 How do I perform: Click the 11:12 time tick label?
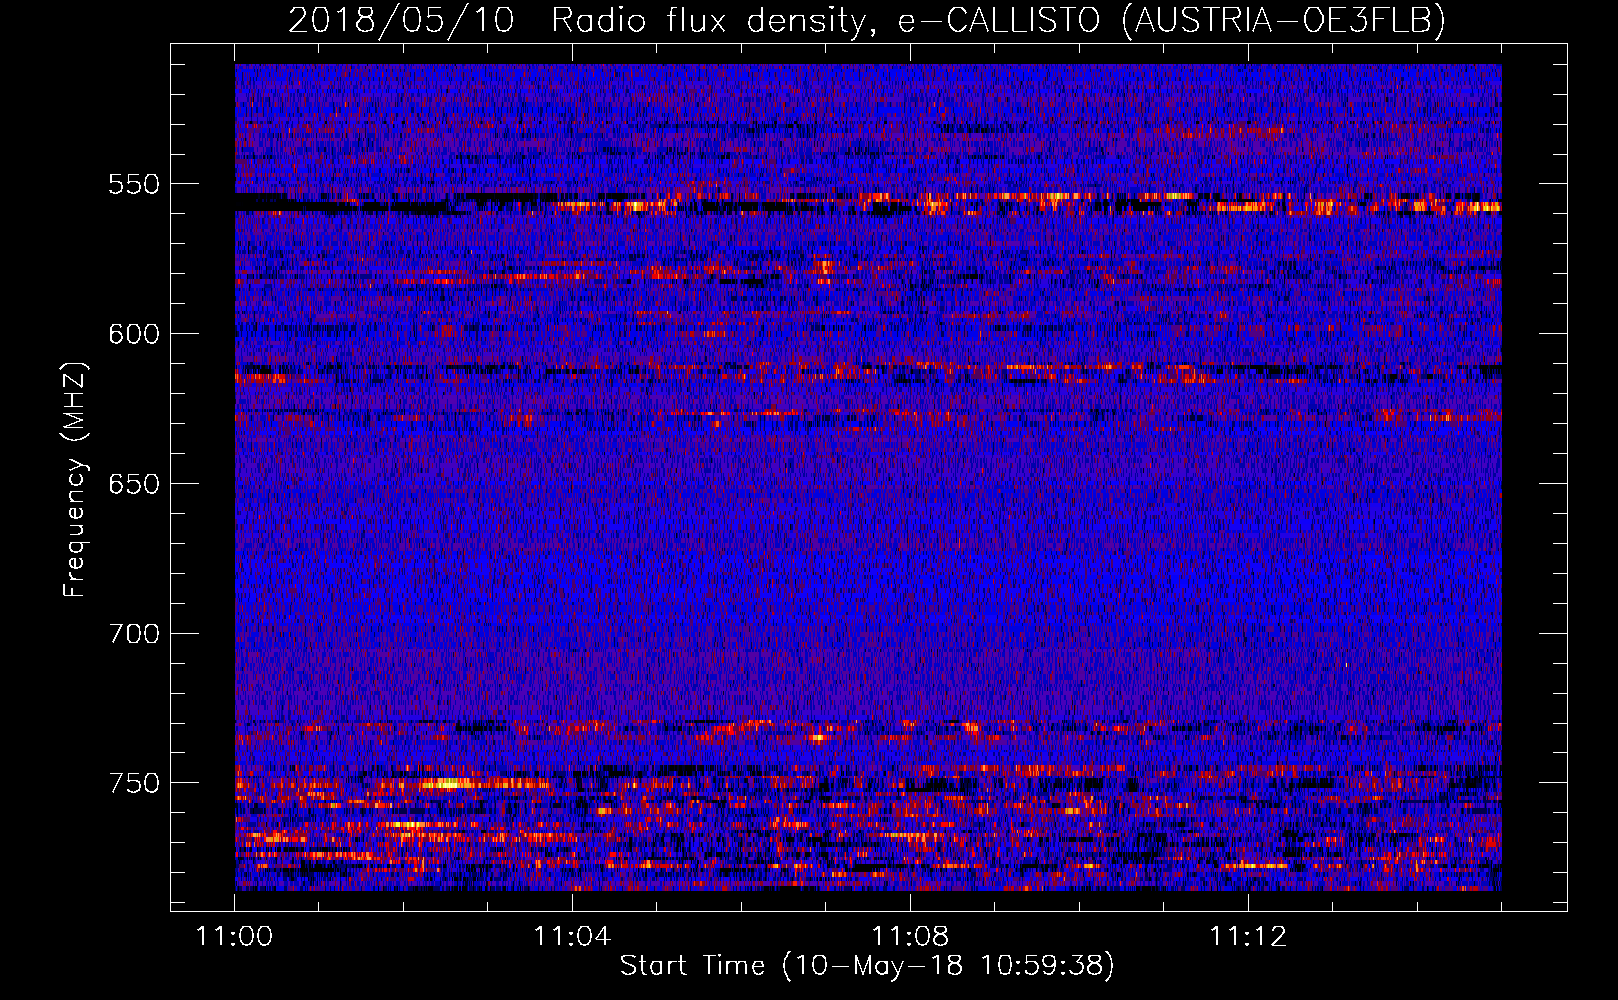(x=1248, y=937)
